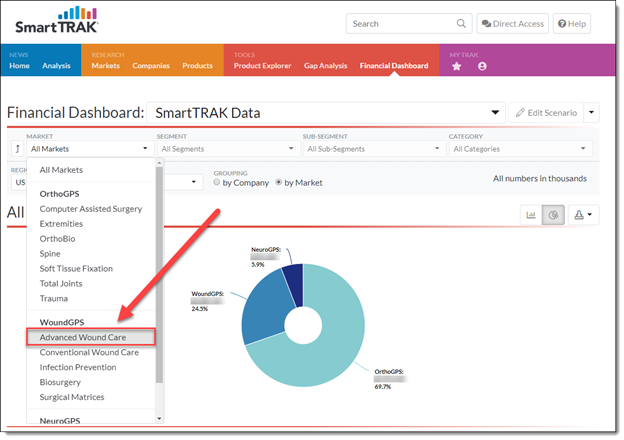Open My TRAK favorites star icon
The height and width of the screenshot is (440, 624).
[x=456, y=66]
